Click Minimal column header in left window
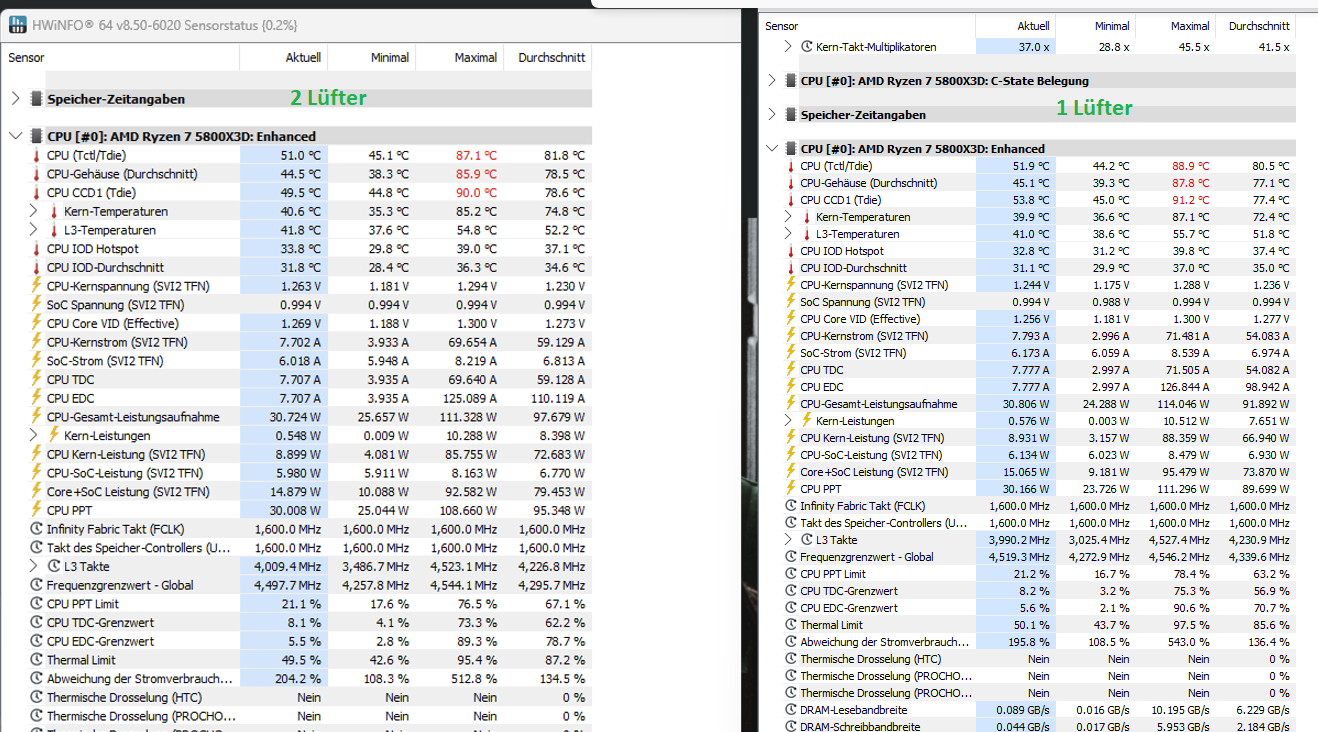 click(390, 58)
